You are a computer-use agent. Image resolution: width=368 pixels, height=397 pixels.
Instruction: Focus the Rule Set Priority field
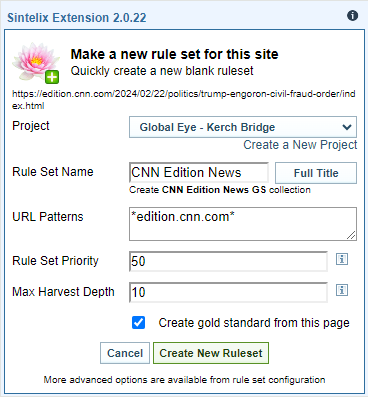[x=228, y=261]
